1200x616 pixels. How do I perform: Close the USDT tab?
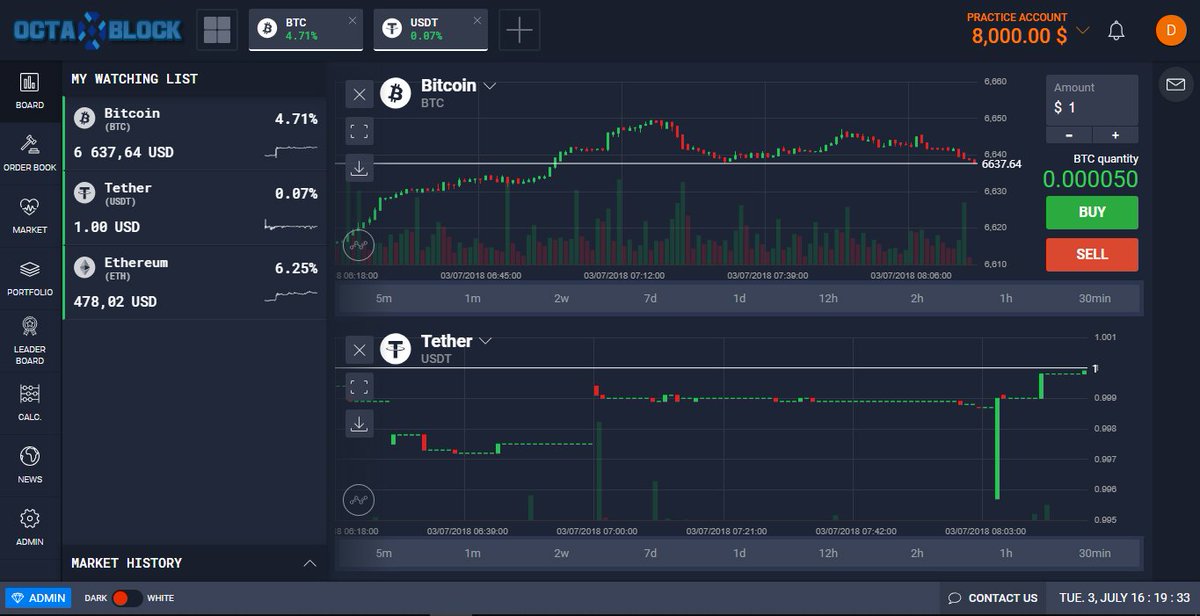coord(477,20)
